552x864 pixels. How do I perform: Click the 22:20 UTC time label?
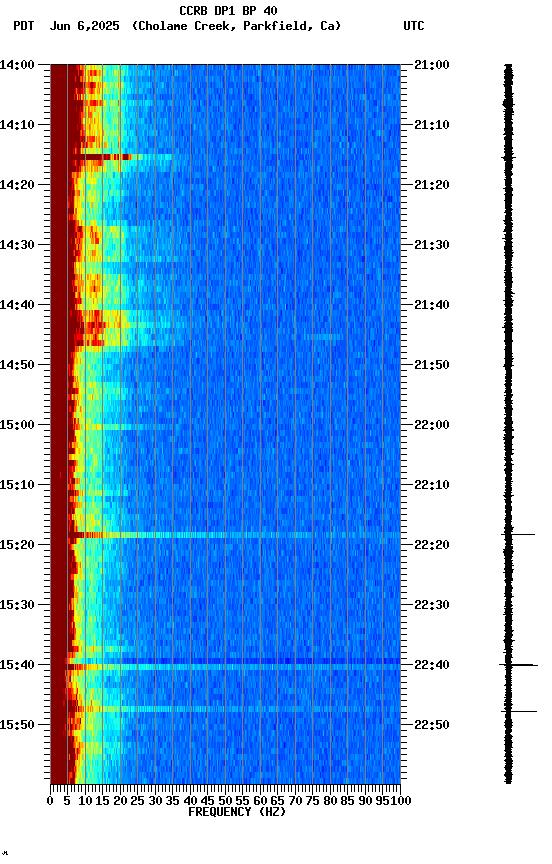pyautogui.click(x=432, y=545)
